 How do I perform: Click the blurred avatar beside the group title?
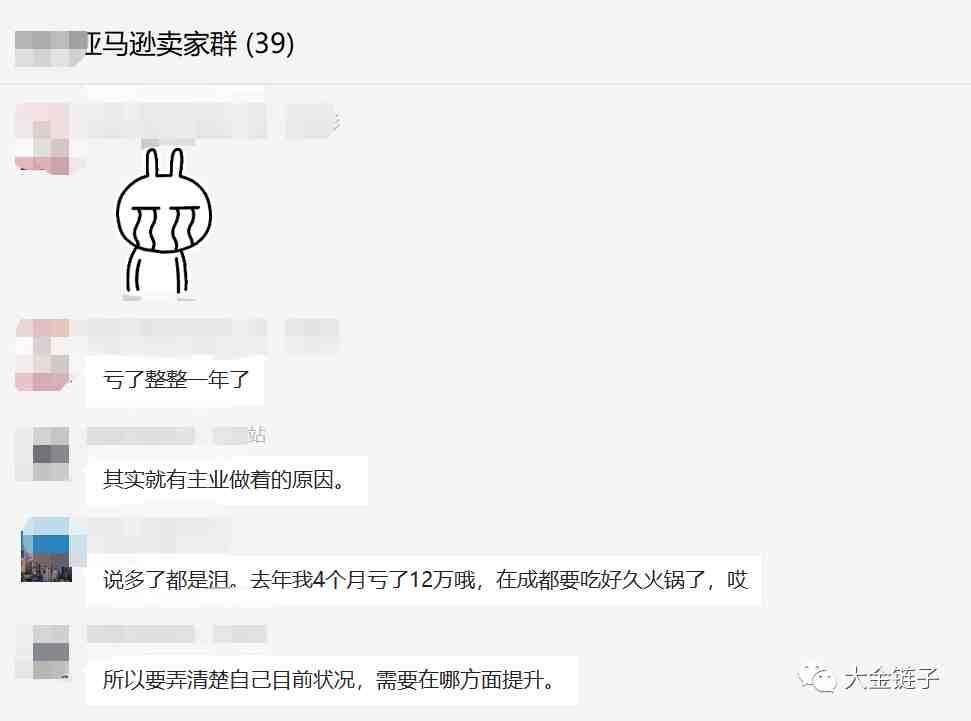click(x=50, y=48)
